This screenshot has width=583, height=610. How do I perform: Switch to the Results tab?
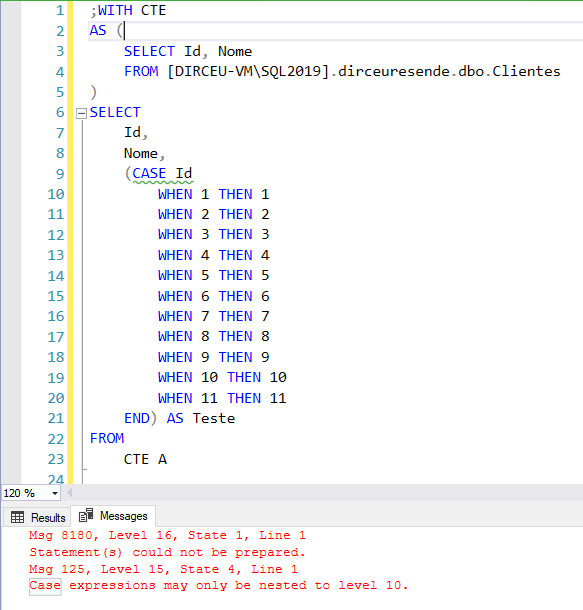[x=38, y=518]
